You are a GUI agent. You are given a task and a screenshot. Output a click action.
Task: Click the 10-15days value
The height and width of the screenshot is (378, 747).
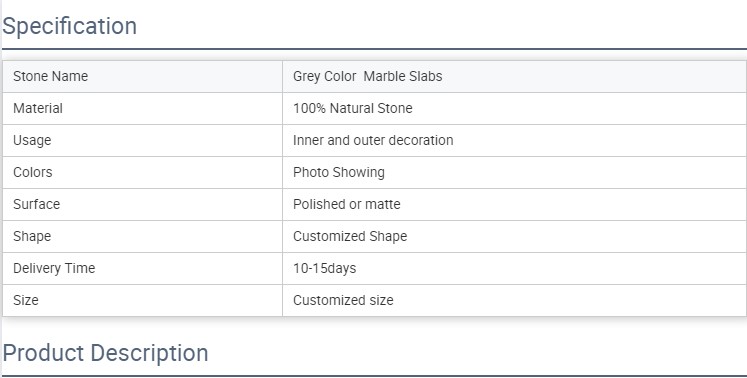coord(324,268)
